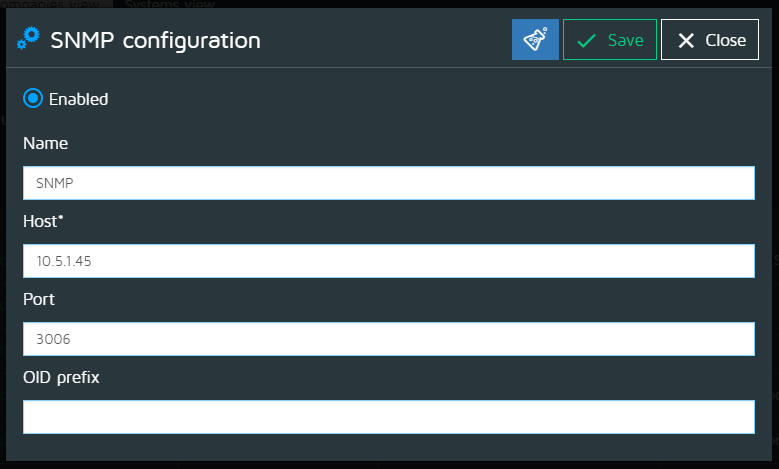Screen dimensions: 779x469
Task: Click the SNMP configuration gears icon
Action: (x=29, y=40)
